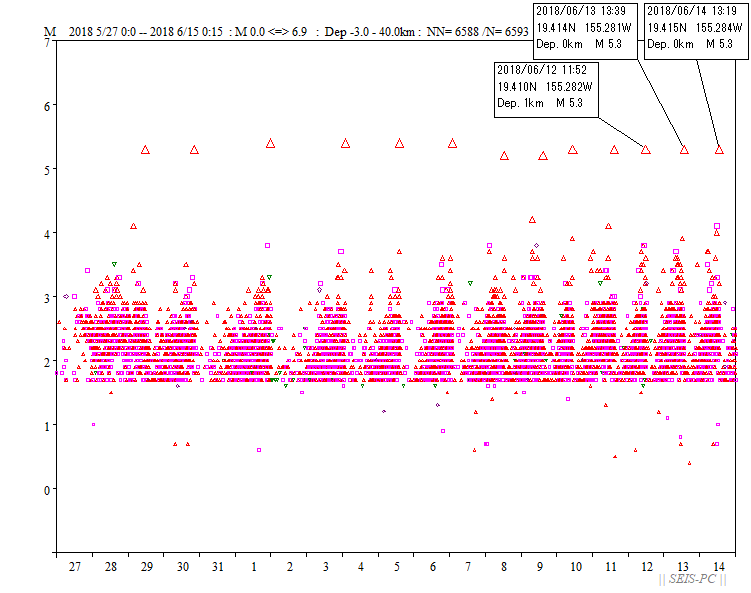This screenshot has height=593, width=751.
Task: Click '19.414N 155.281W' coordinates text
Action: 584,28
